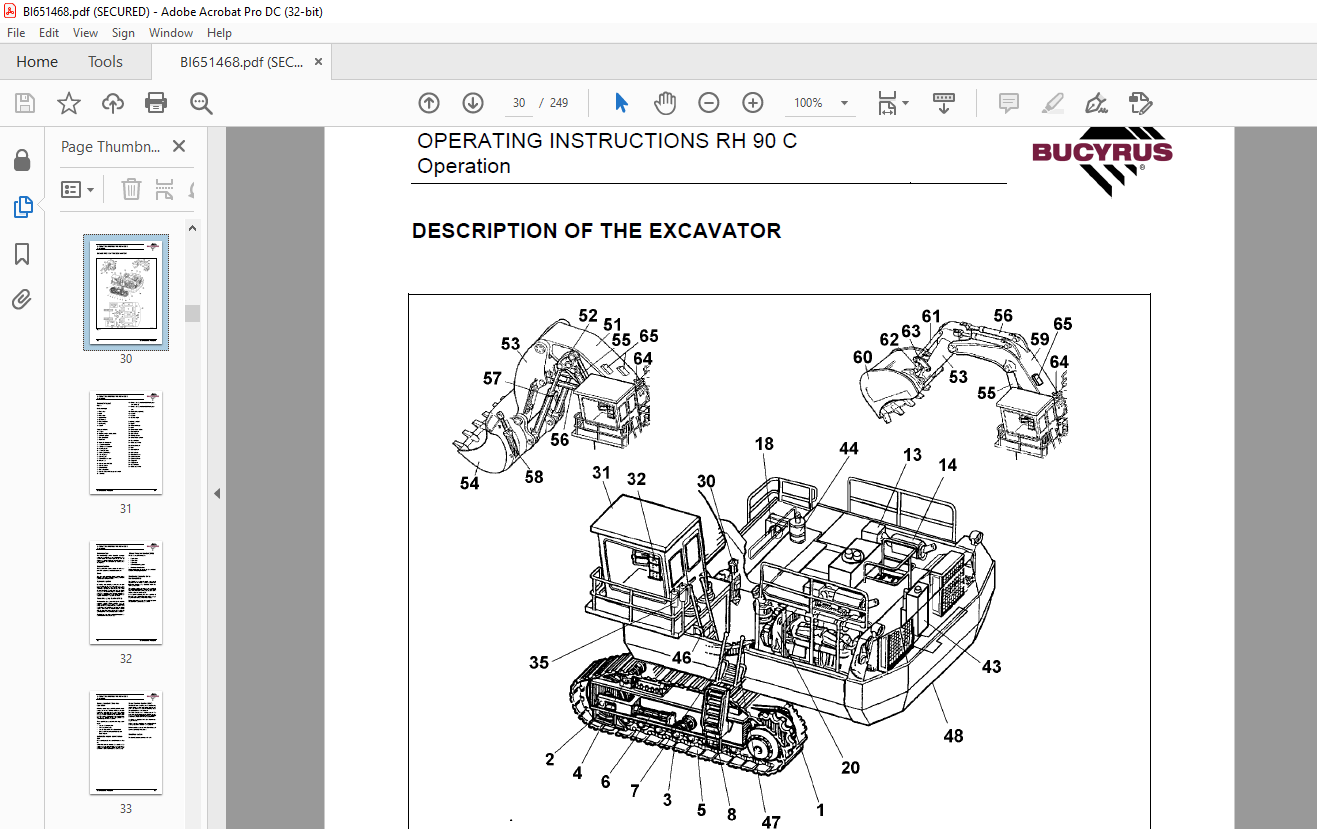Close the BI651468.pdf tab

(x=318, y=62)
